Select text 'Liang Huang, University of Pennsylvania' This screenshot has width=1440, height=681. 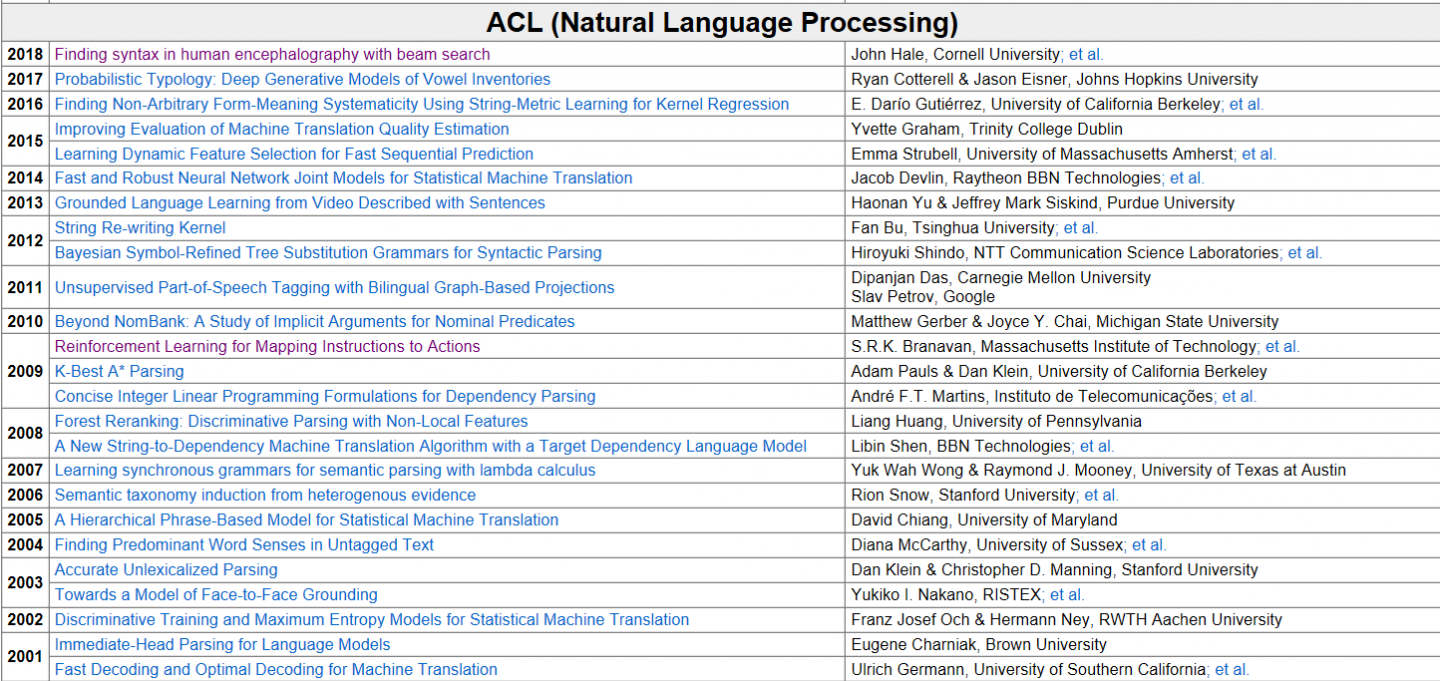tap(996, 422)
